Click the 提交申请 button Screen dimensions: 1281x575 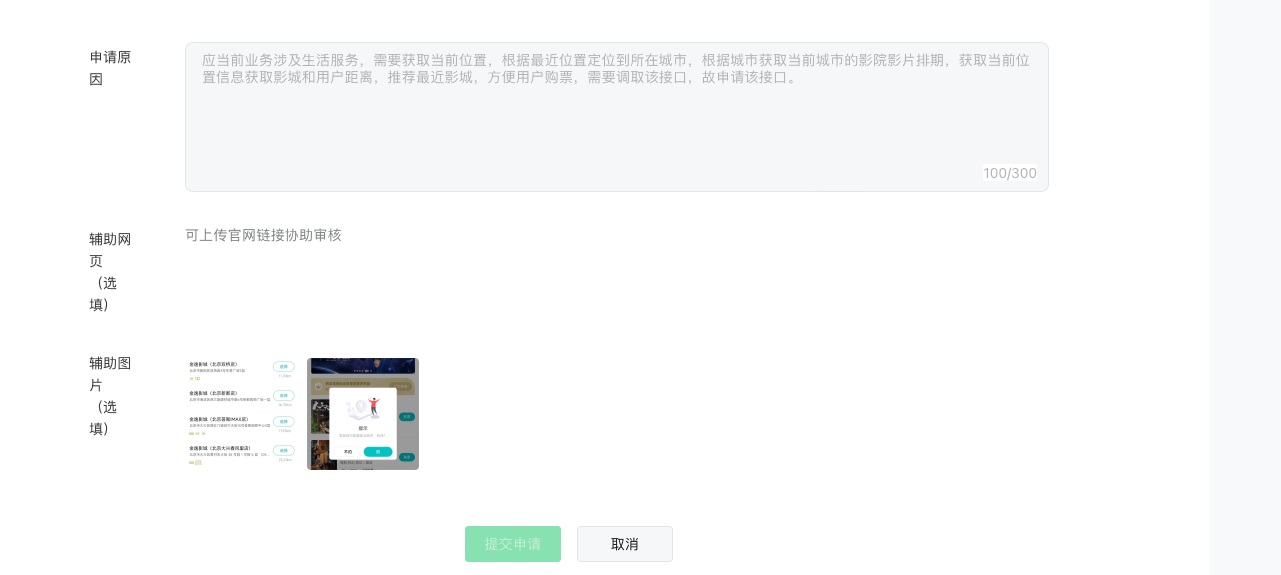513,544
